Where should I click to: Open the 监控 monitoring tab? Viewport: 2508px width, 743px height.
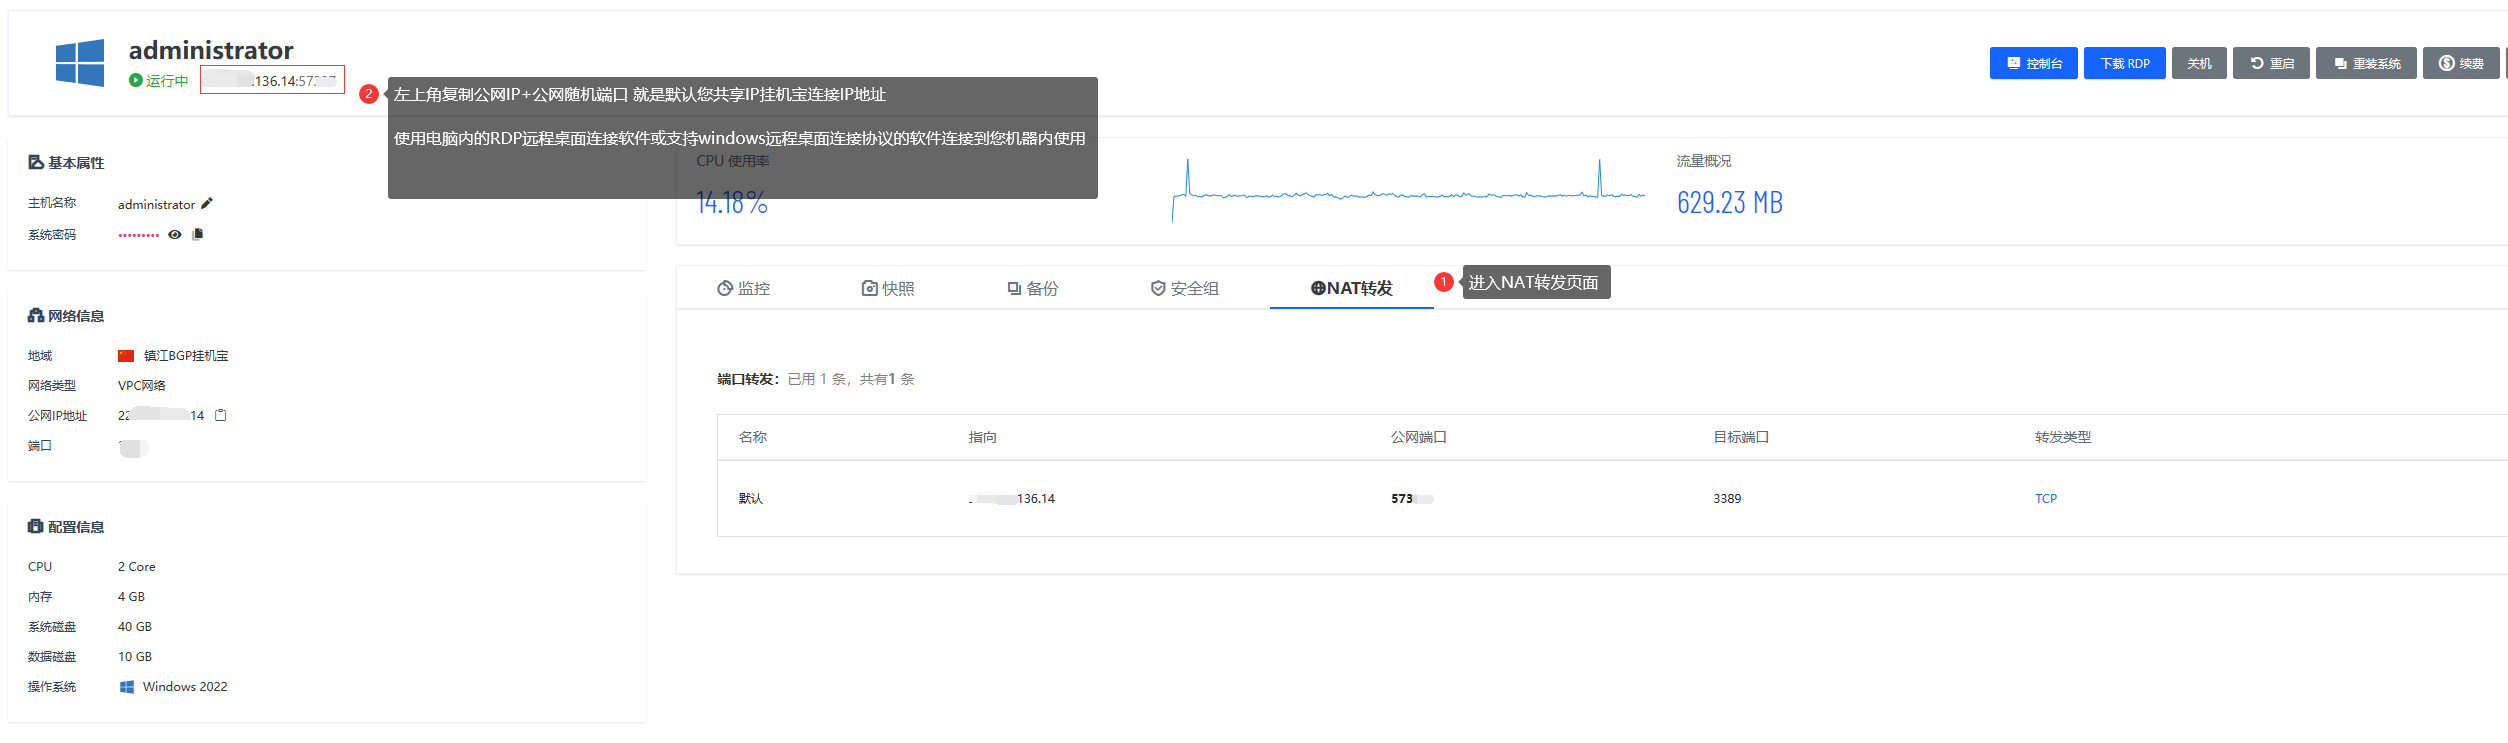tap(744, 288)
